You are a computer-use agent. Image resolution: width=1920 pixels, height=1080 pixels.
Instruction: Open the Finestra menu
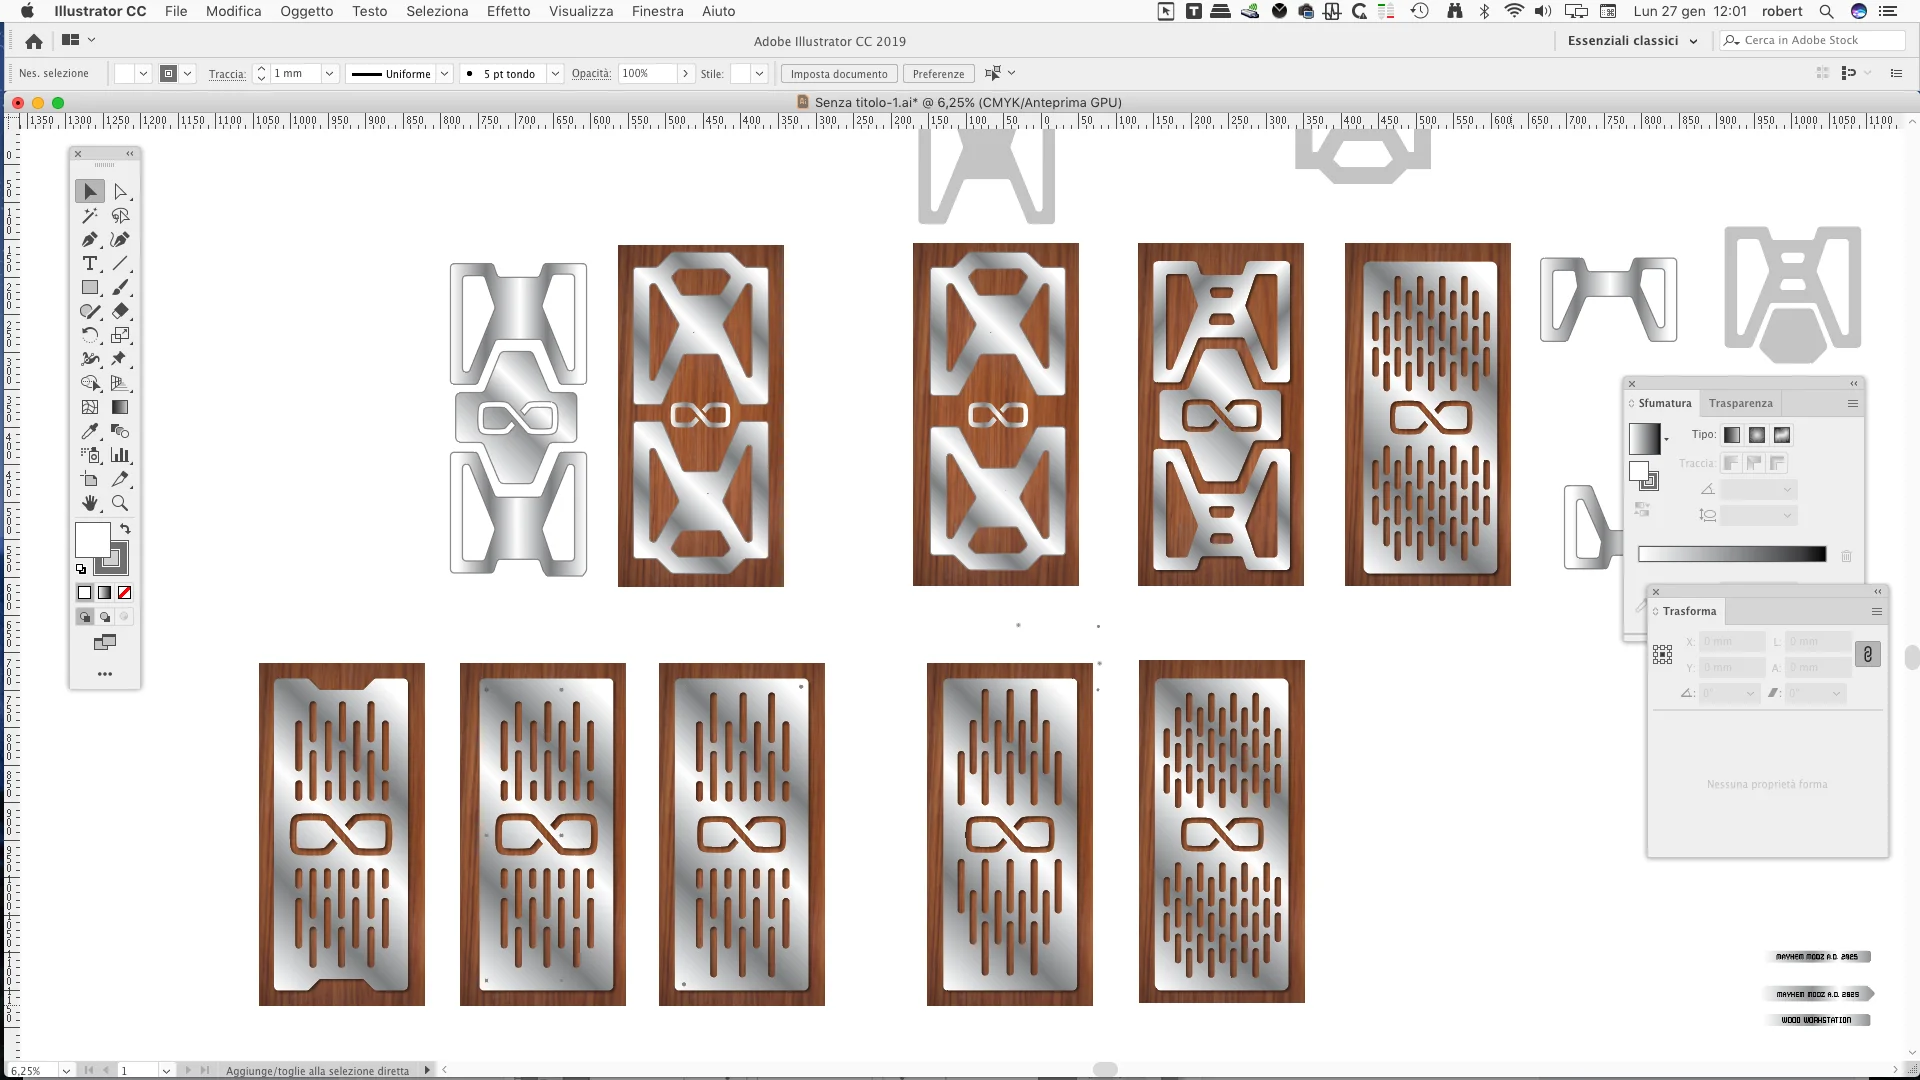(x=657, y=11)
